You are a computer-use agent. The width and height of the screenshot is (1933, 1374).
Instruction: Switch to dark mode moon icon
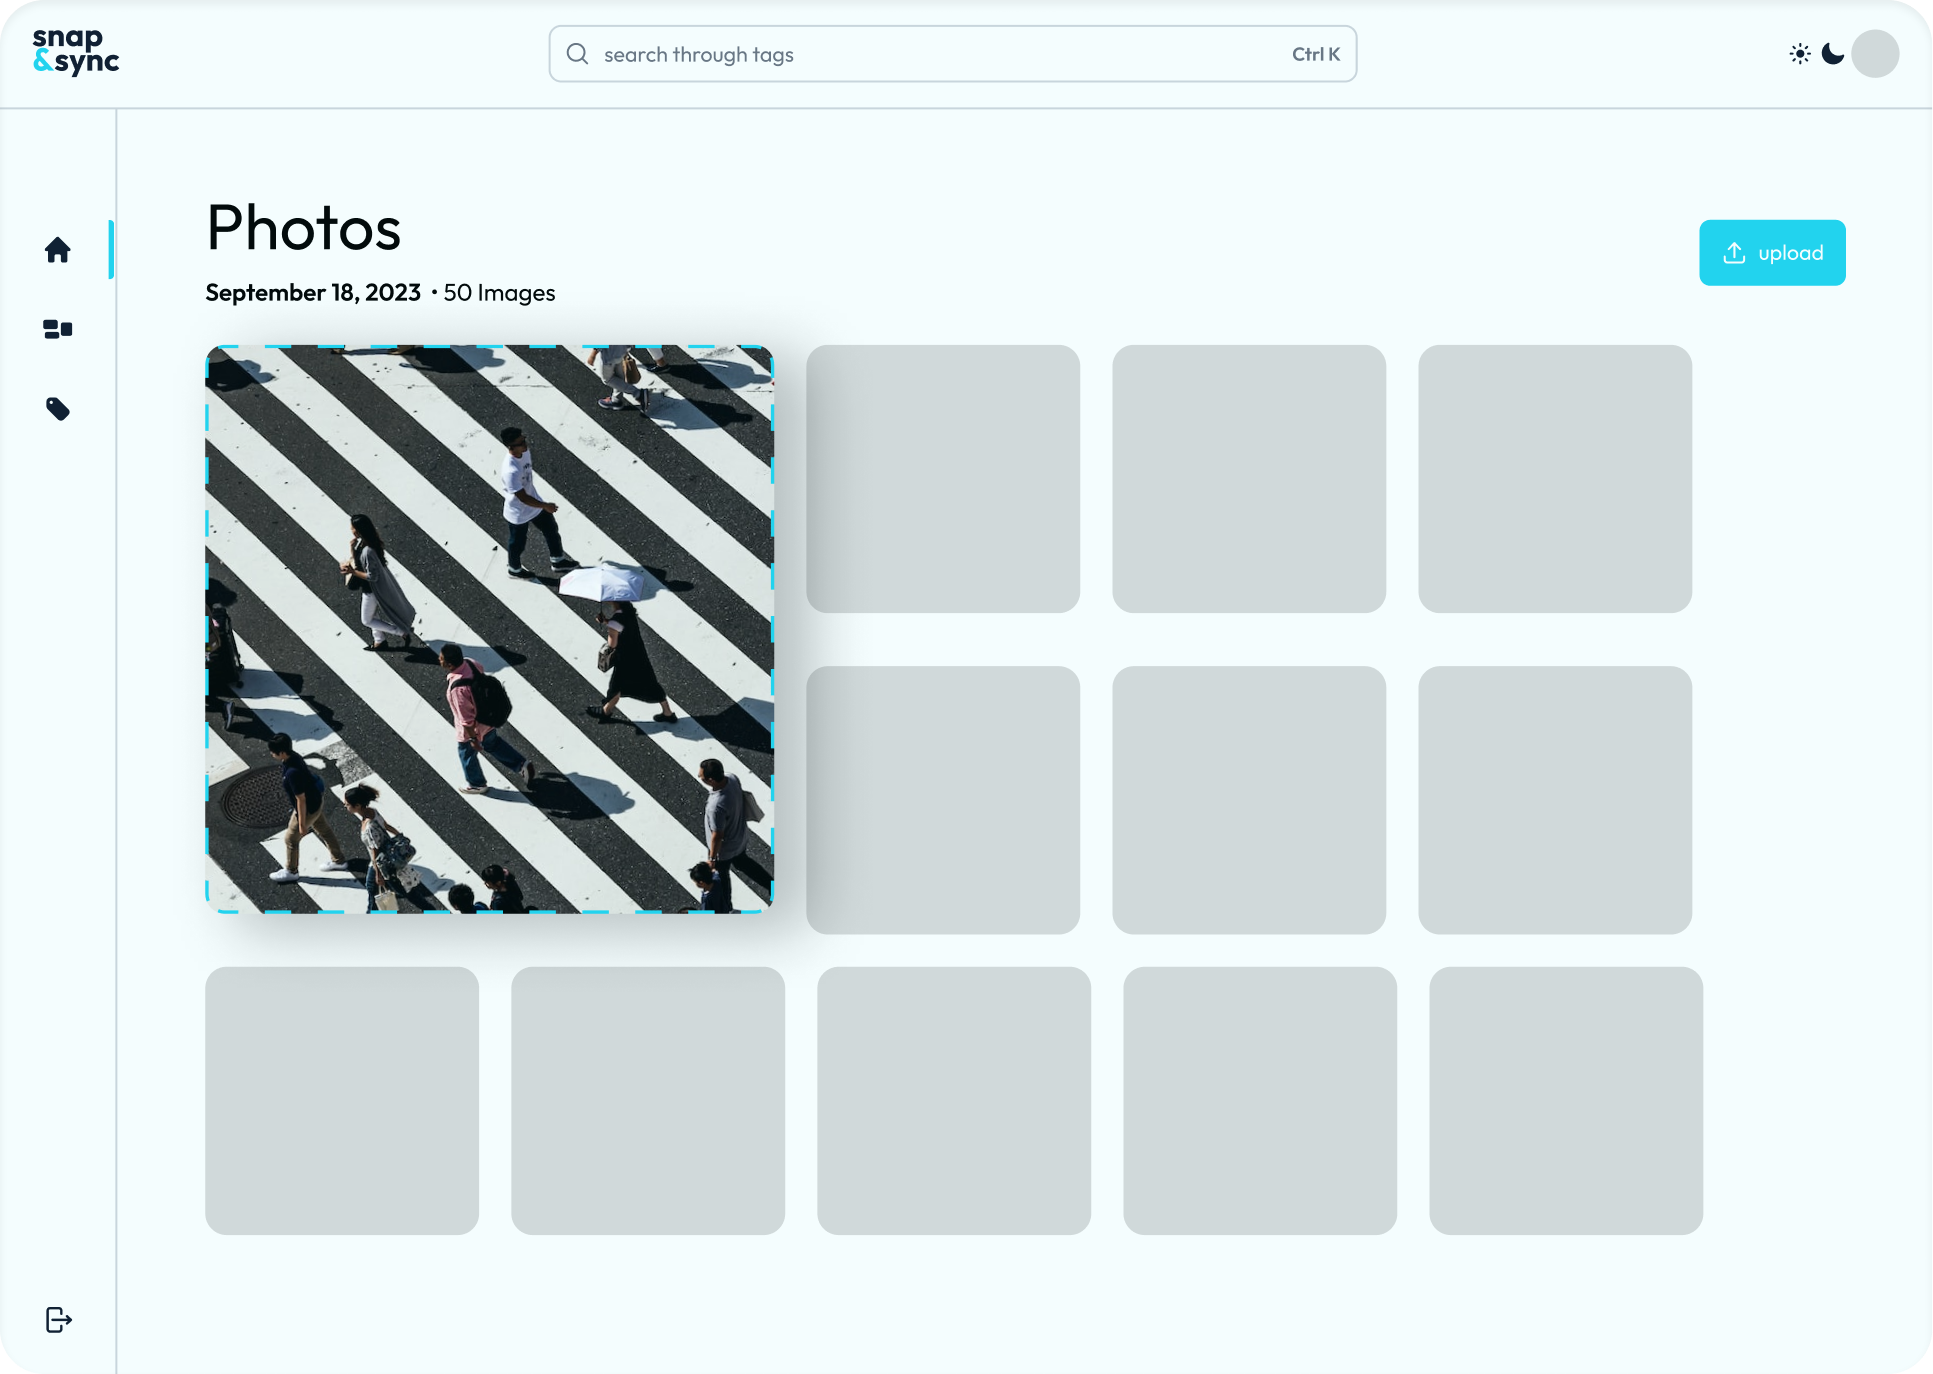tap(1833, 54)
